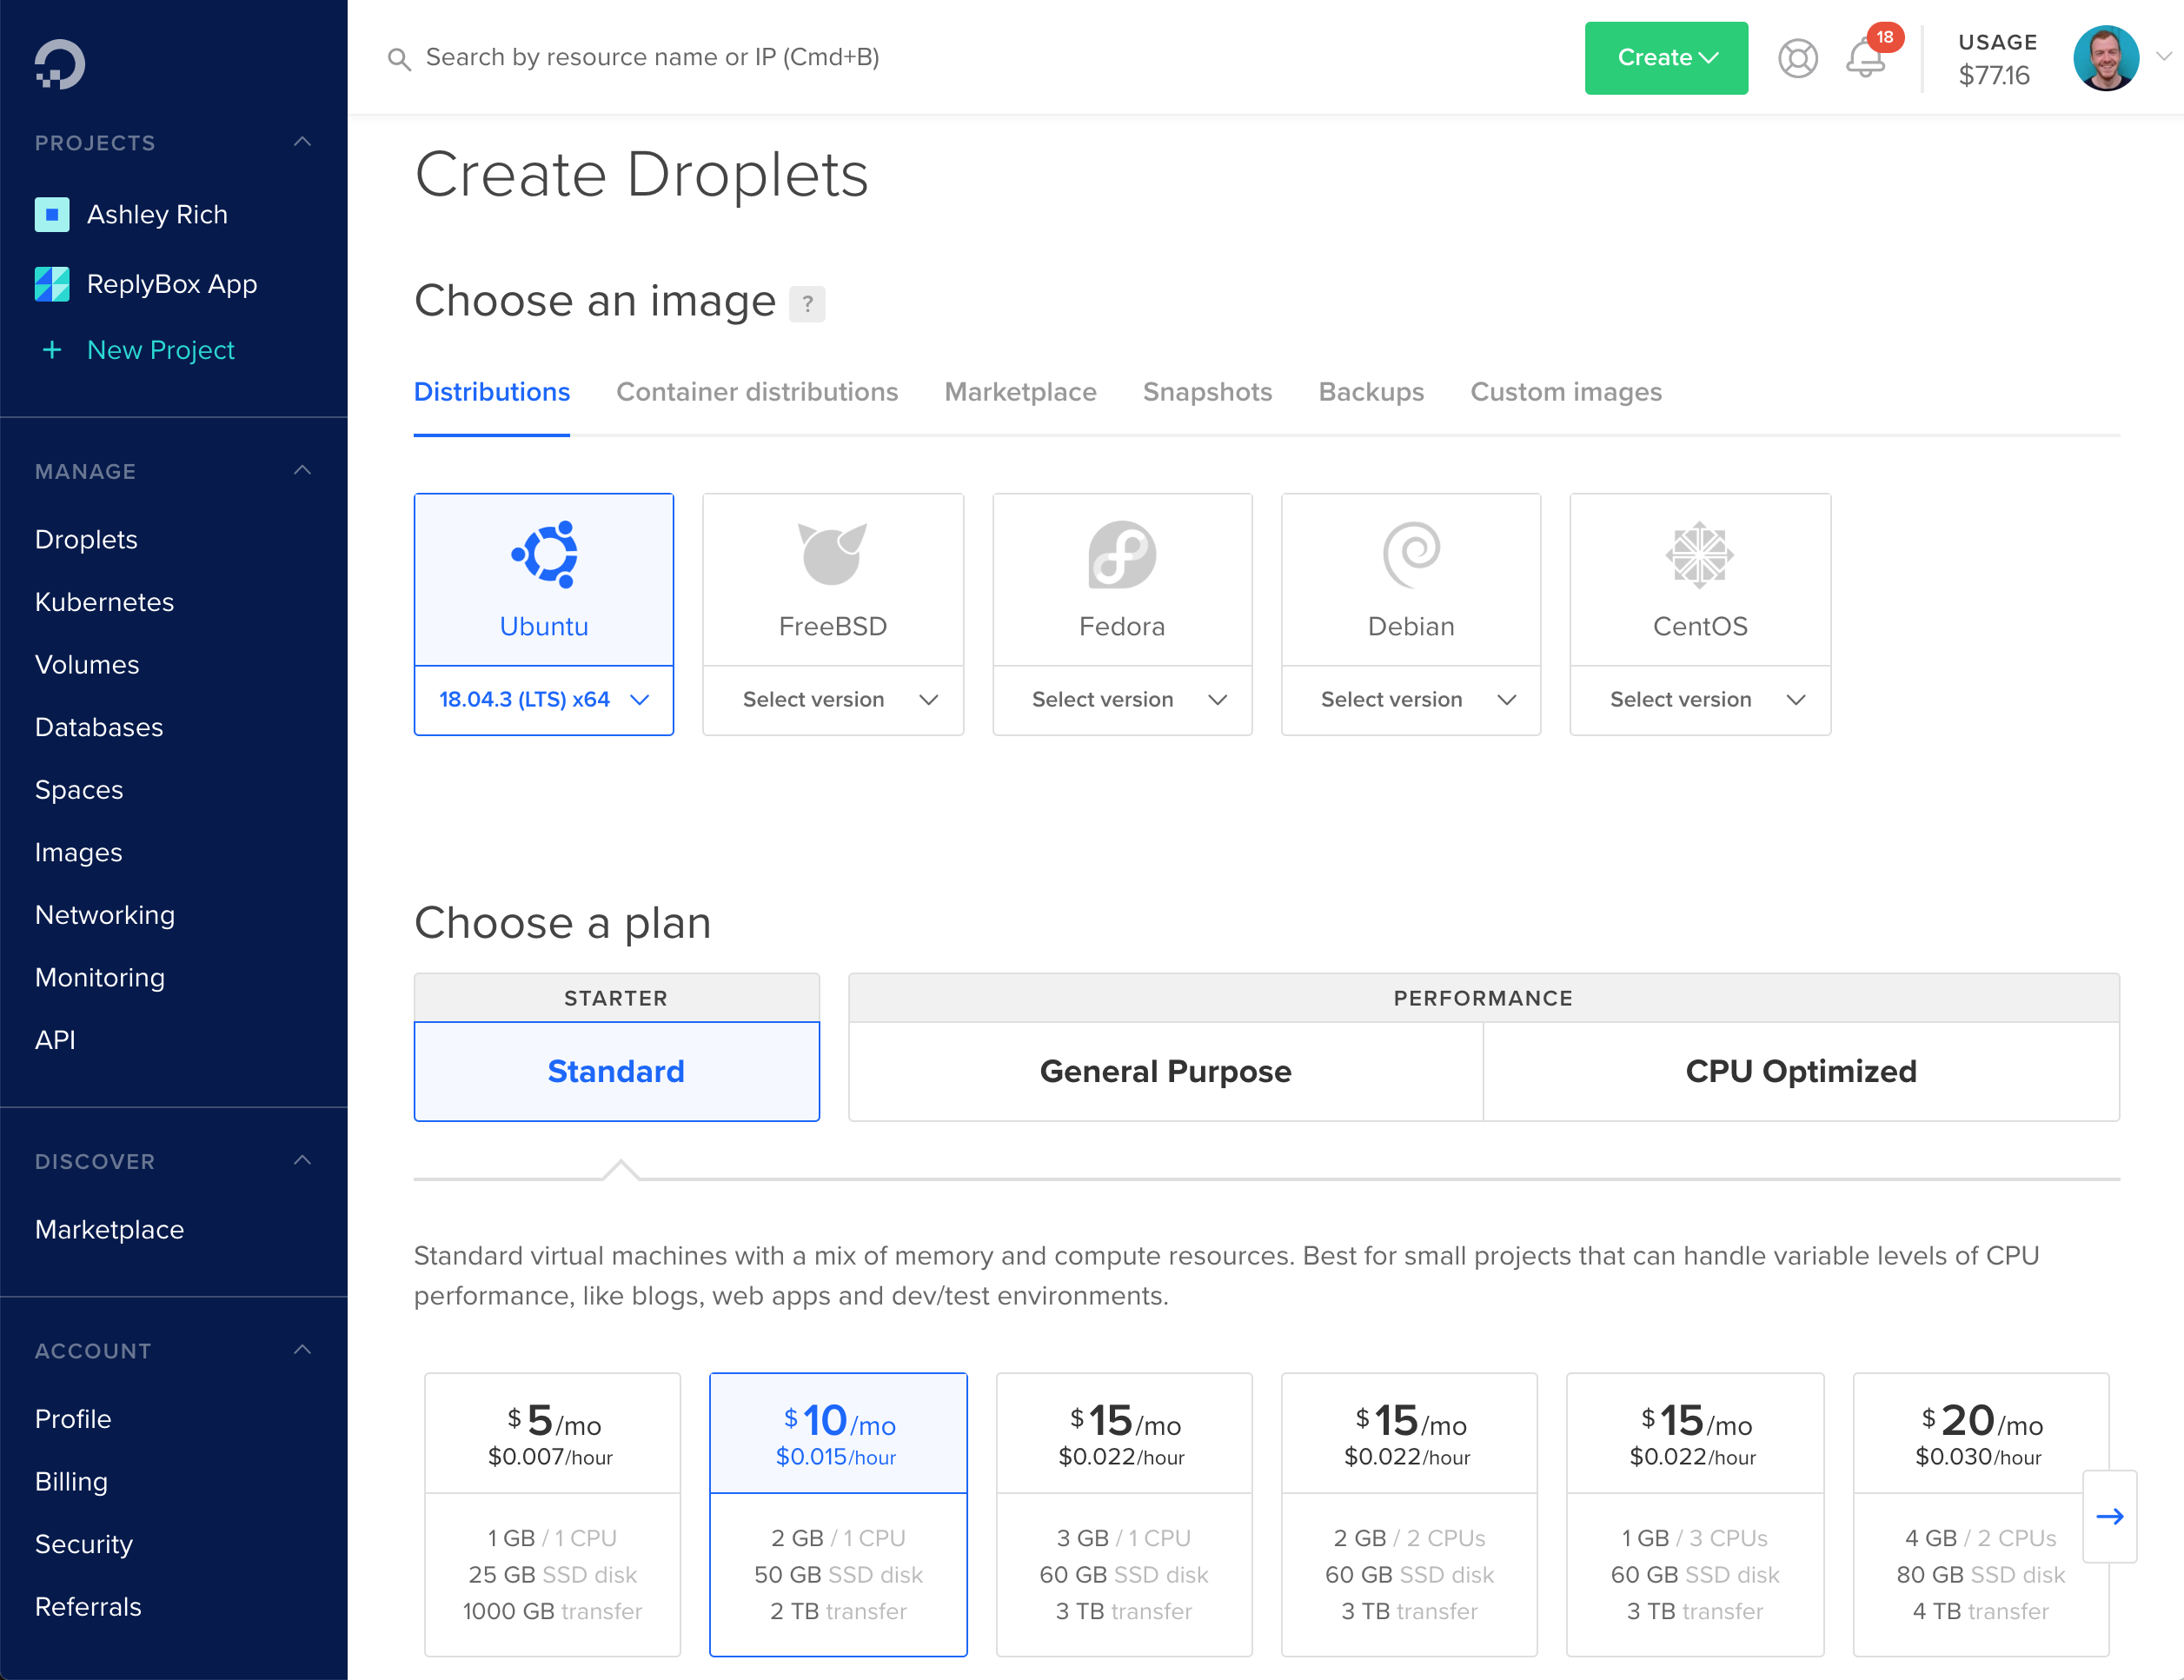The image size is (2184, 1680).
Task: Switch to the Snapshots tab
Action: [x=1207, y=392]
